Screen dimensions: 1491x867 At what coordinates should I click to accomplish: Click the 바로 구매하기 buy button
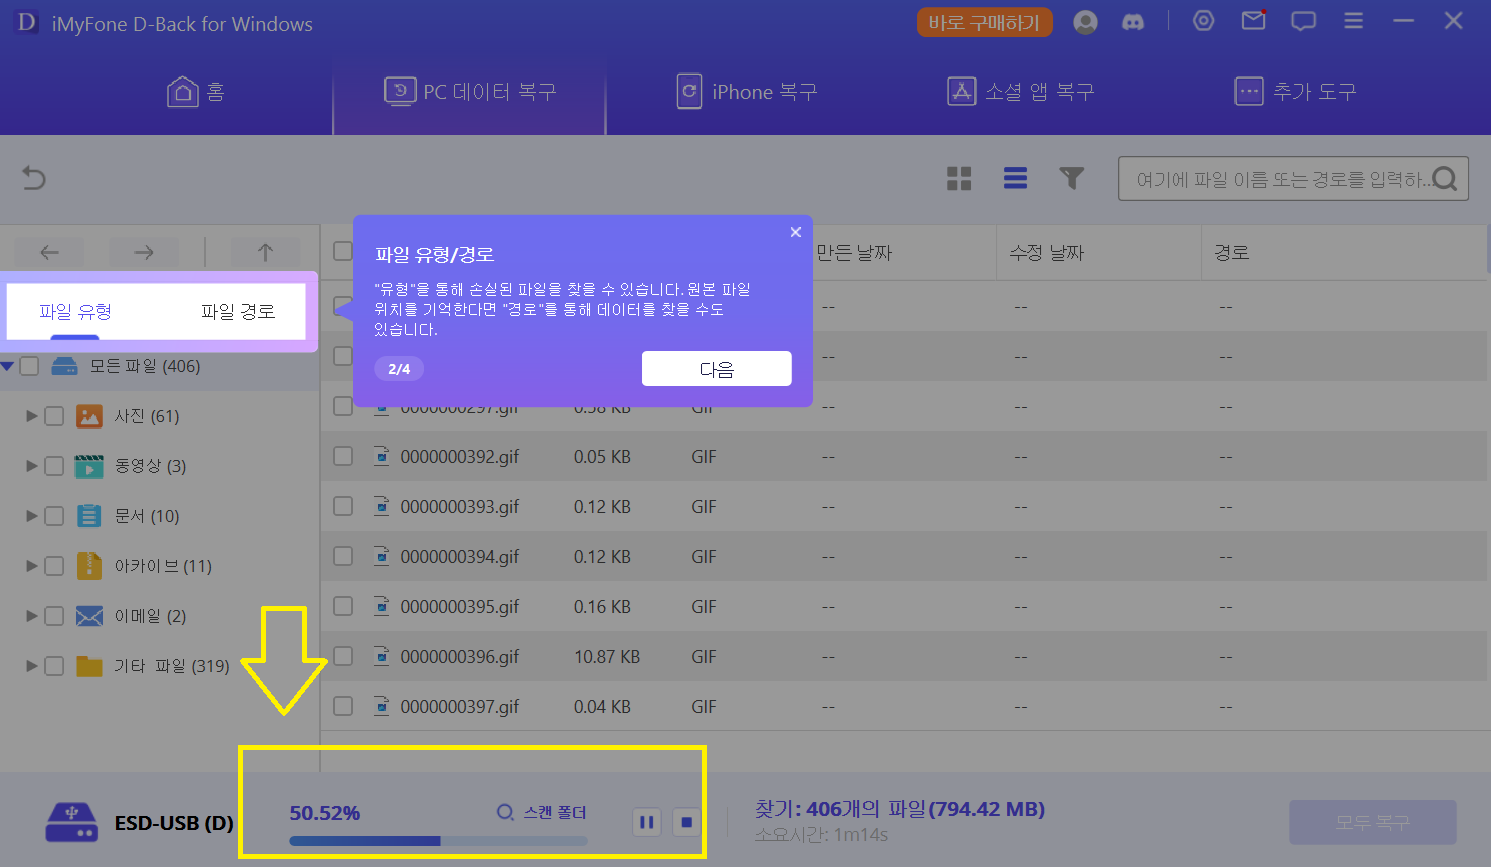pyautogui.click(x=984, y=22)
